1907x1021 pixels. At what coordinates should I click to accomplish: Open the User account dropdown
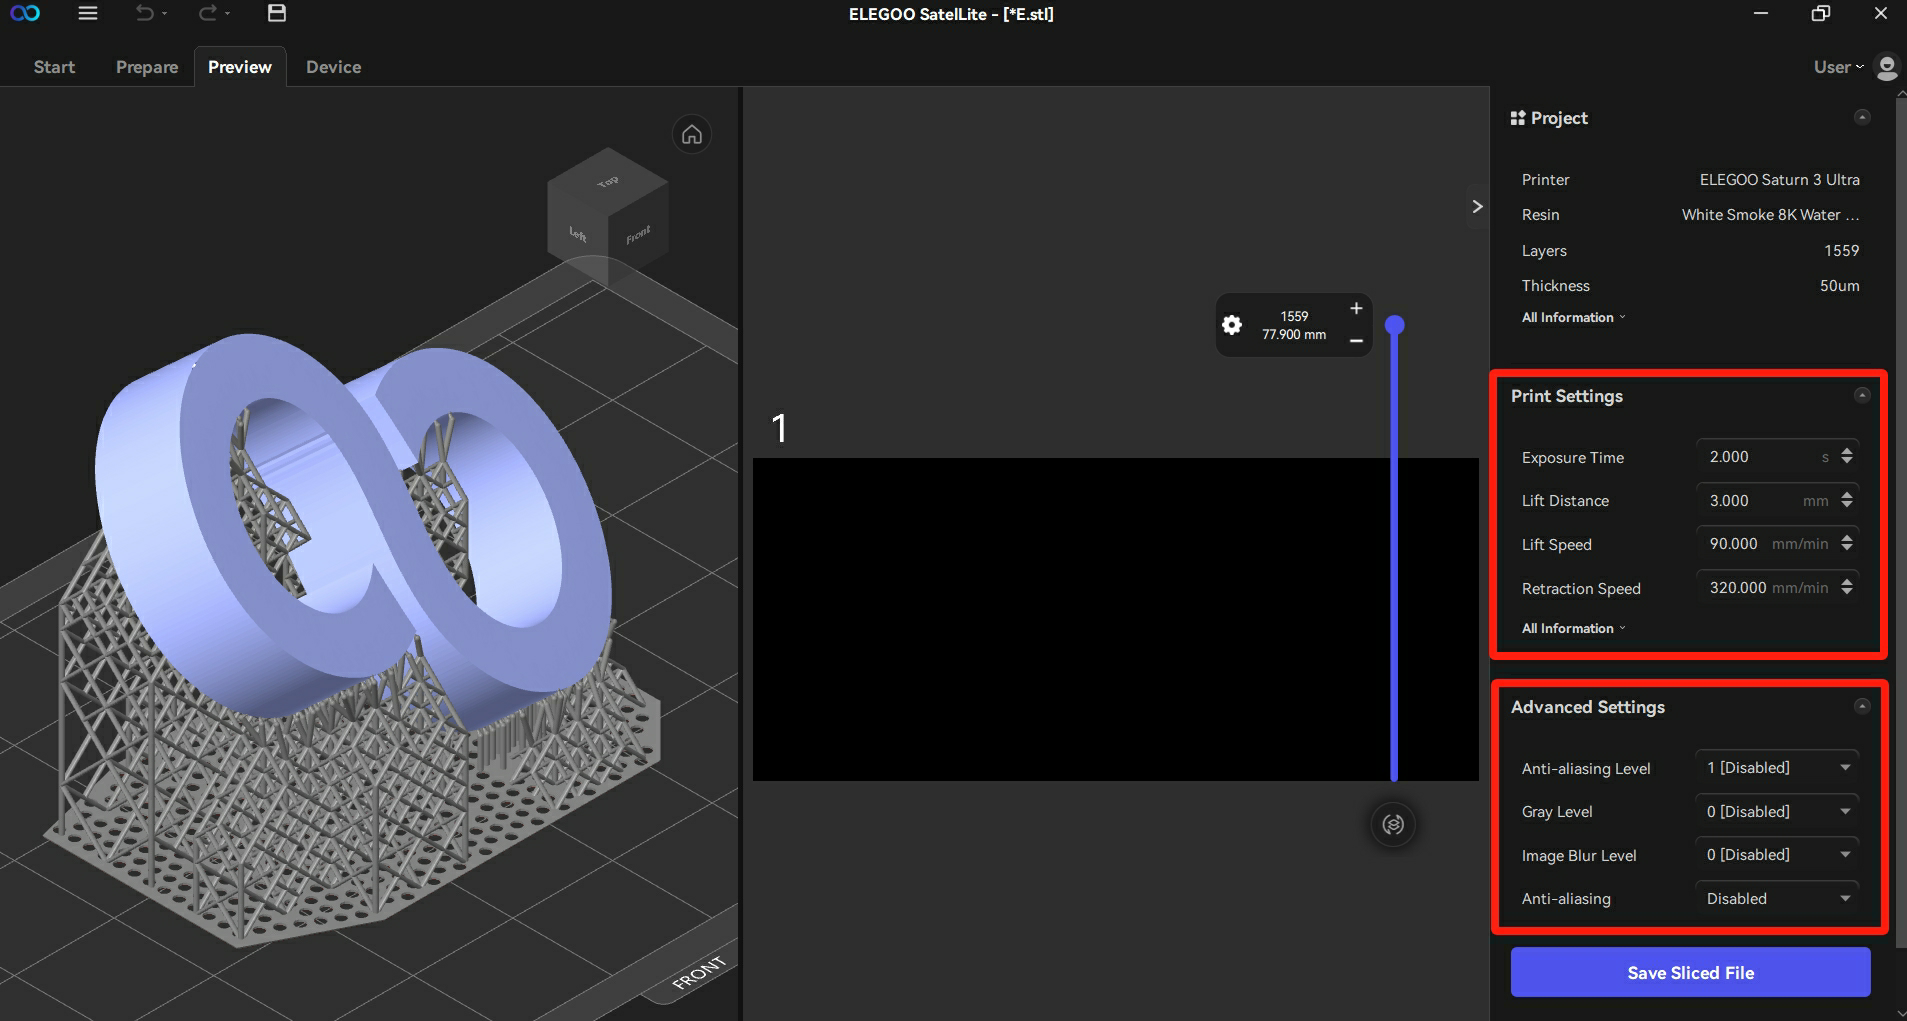[1838, 67]
